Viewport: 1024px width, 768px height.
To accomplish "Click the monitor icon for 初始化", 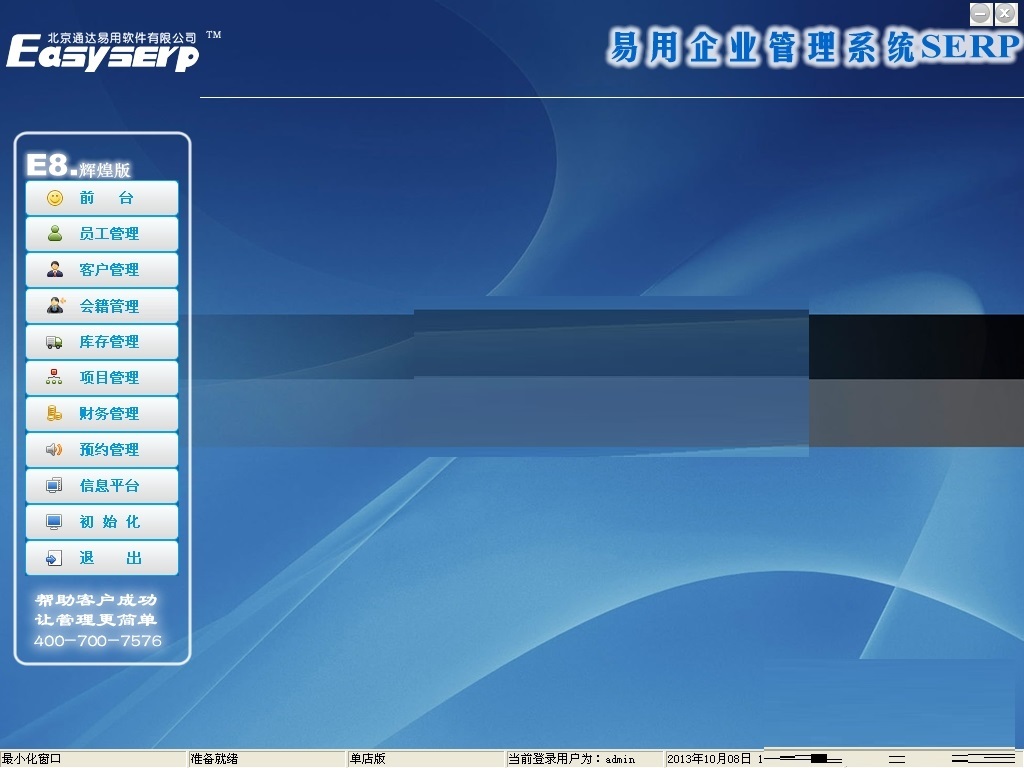I will pyautogui.click(x=54, y=521).
